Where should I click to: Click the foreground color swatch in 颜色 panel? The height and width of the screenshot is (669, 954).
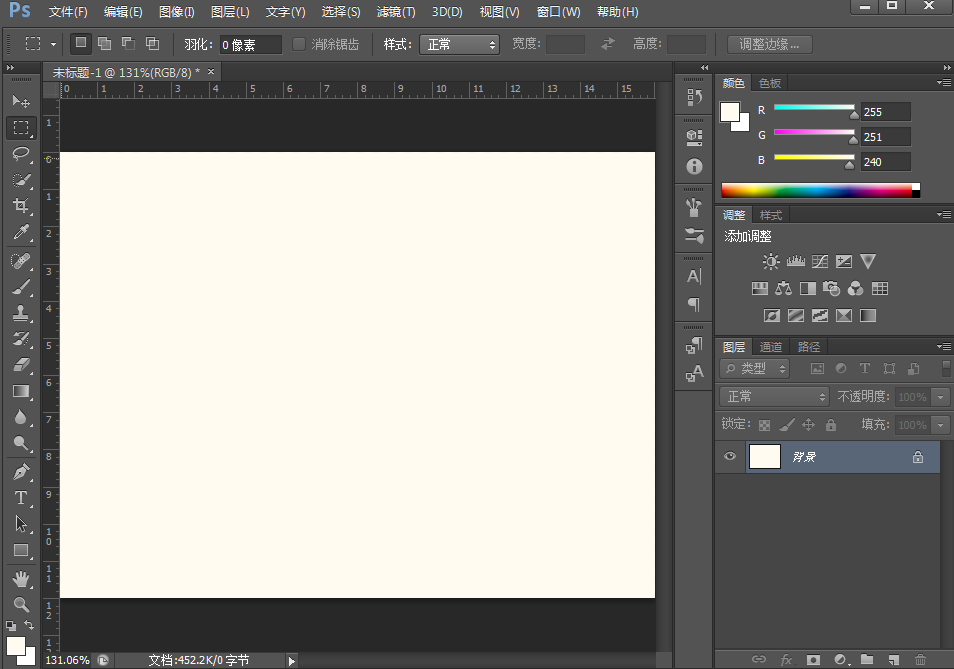[x=729, y=111]
